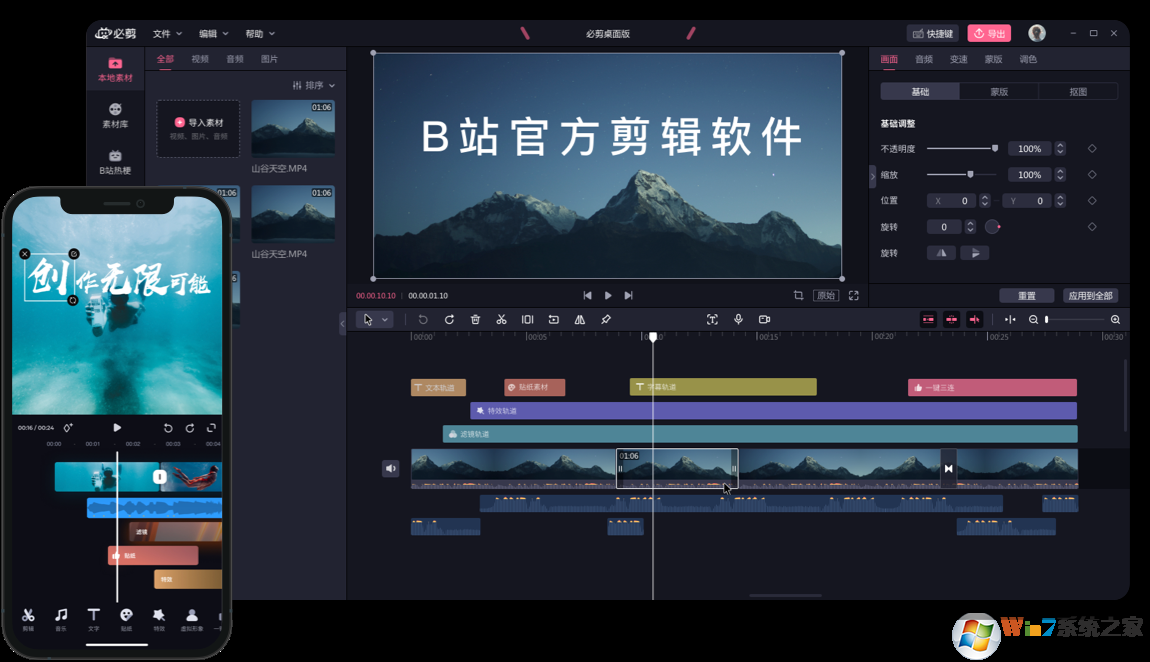Toggle 缩放 scale keyframe diamond
1150x662 pixels.
pyautogui.click(x=1092, y=174)
